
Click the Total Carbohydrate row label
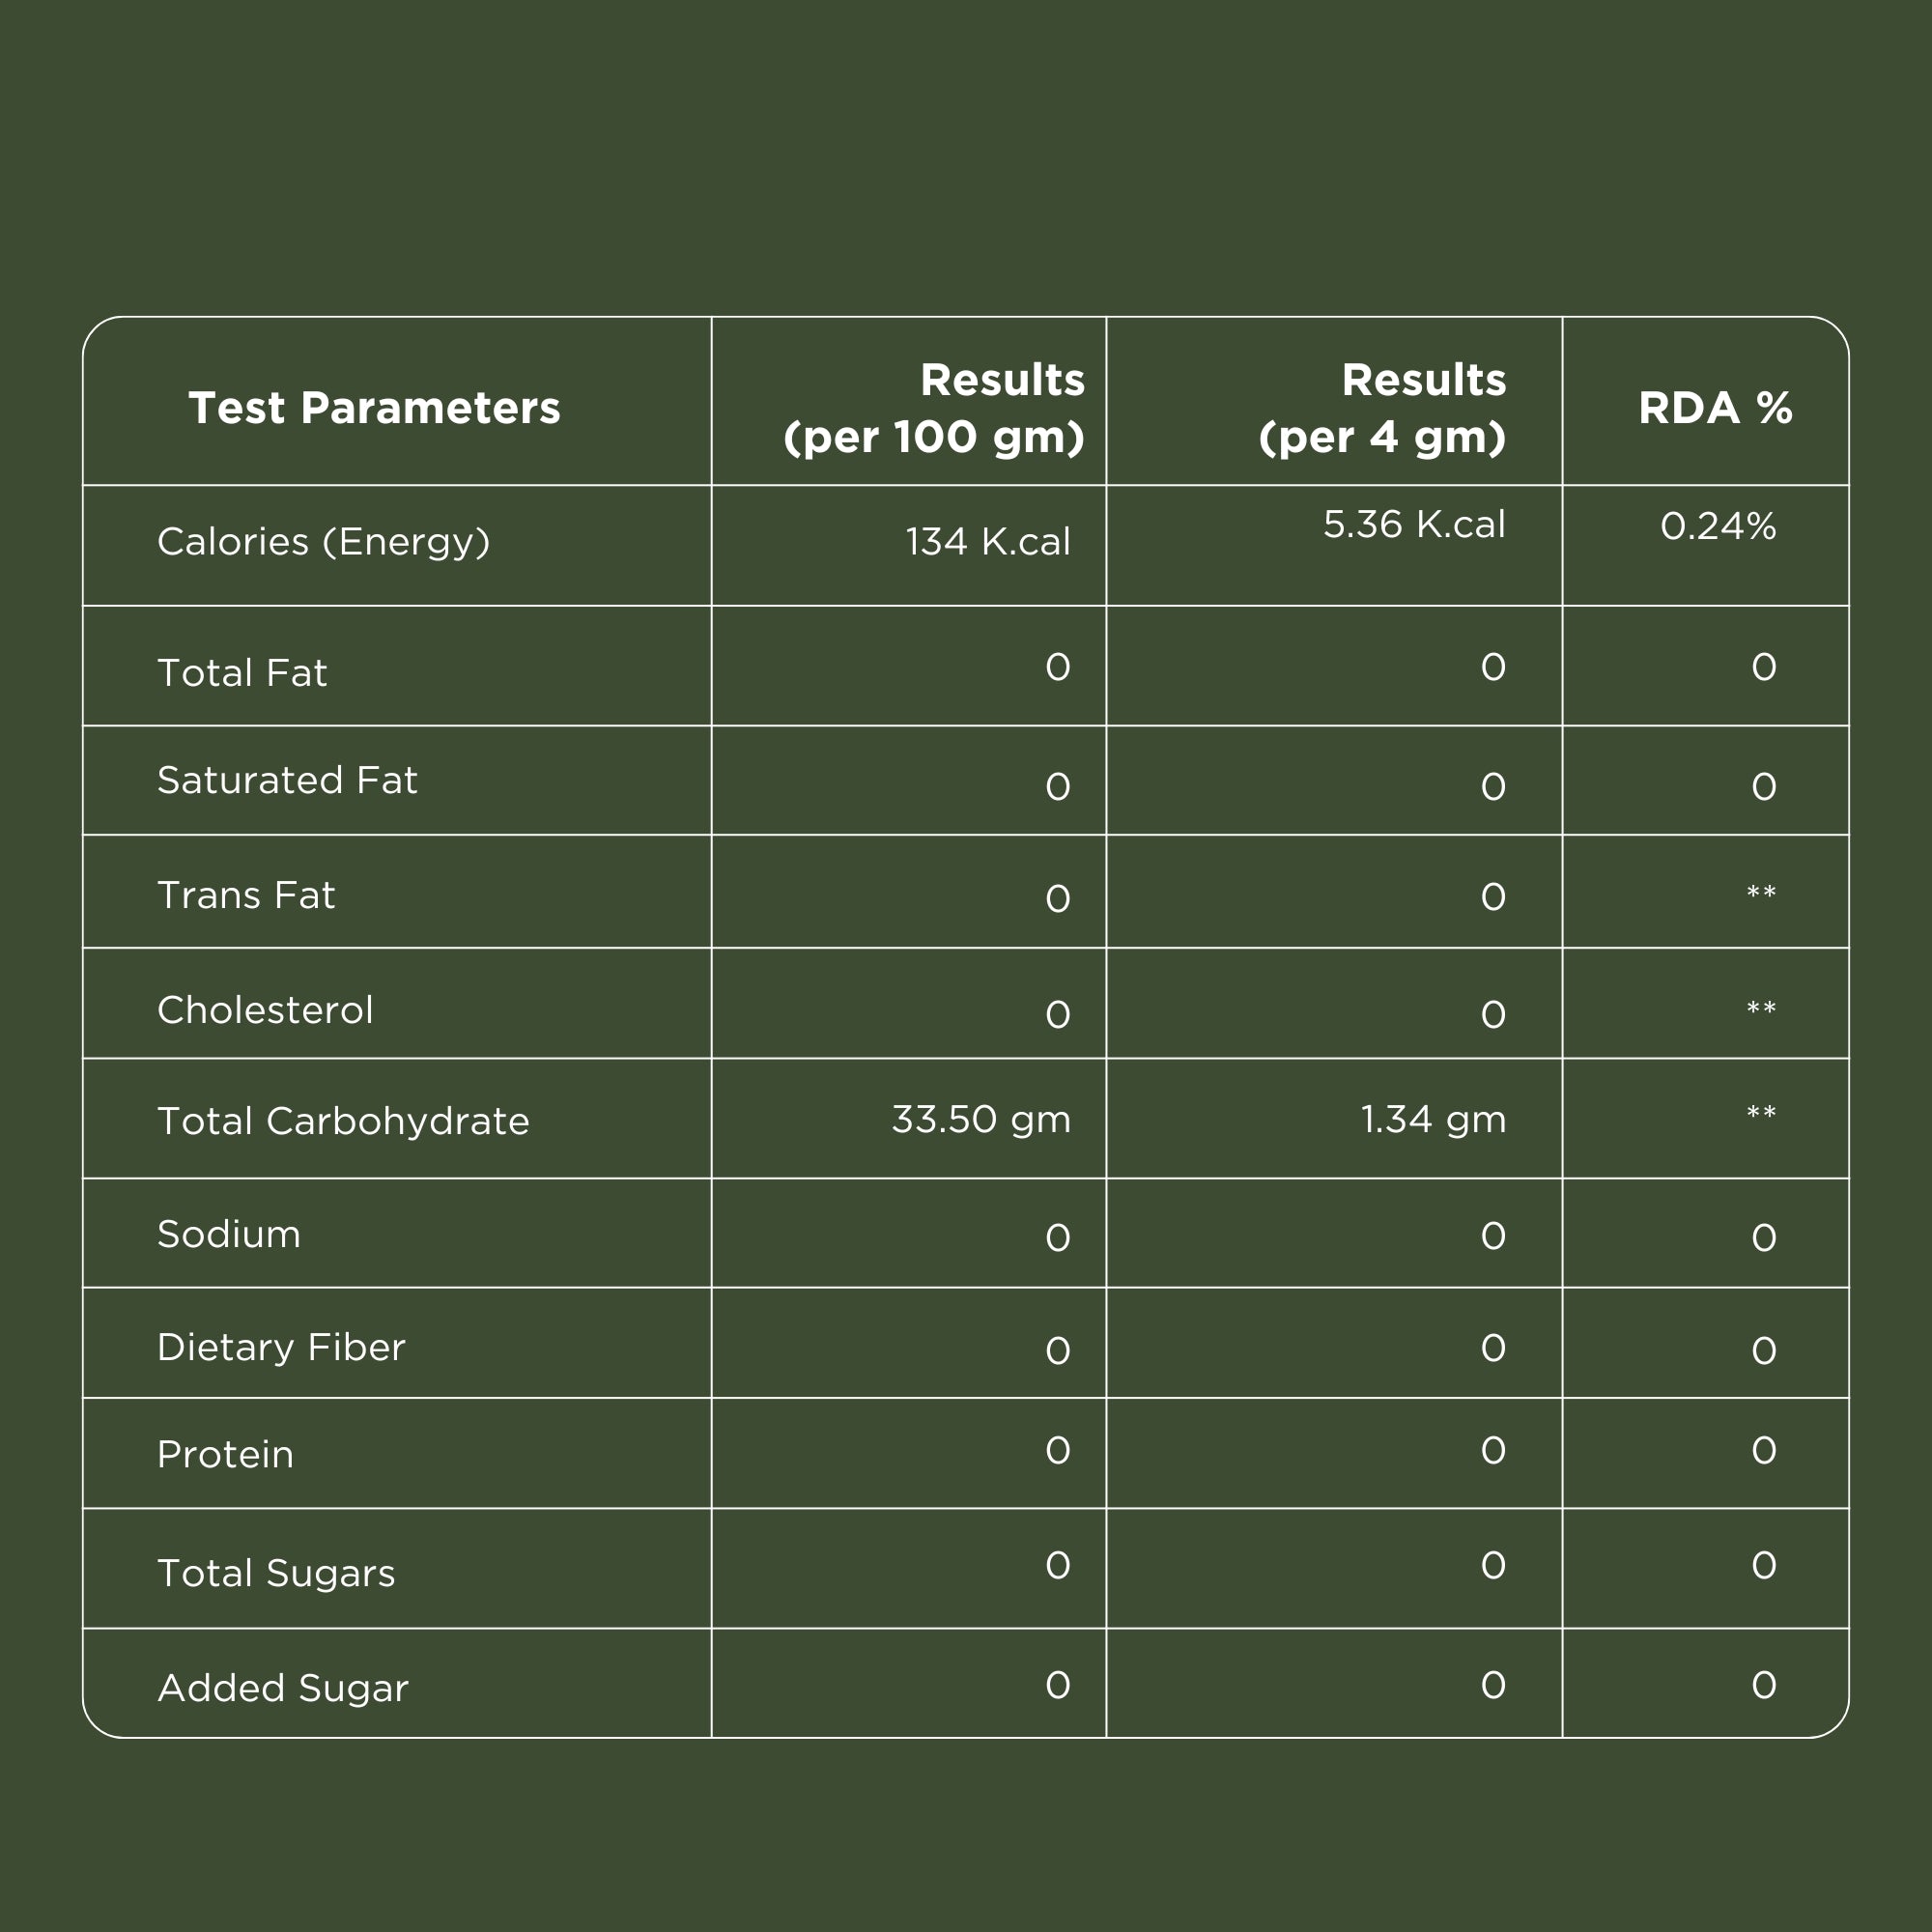(343, 1121)
